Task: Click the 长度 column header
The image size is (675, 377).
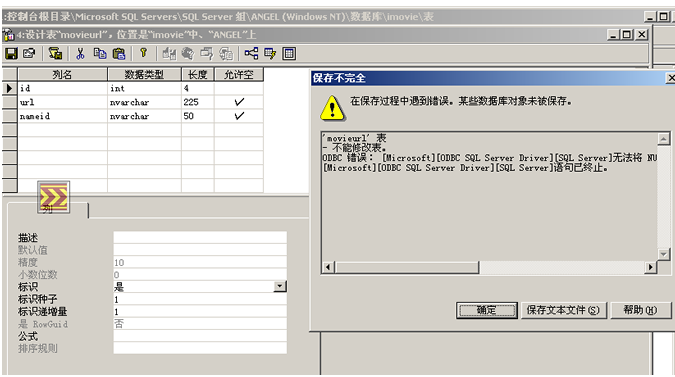Action: pyautogui.click(x=198, y=74)
